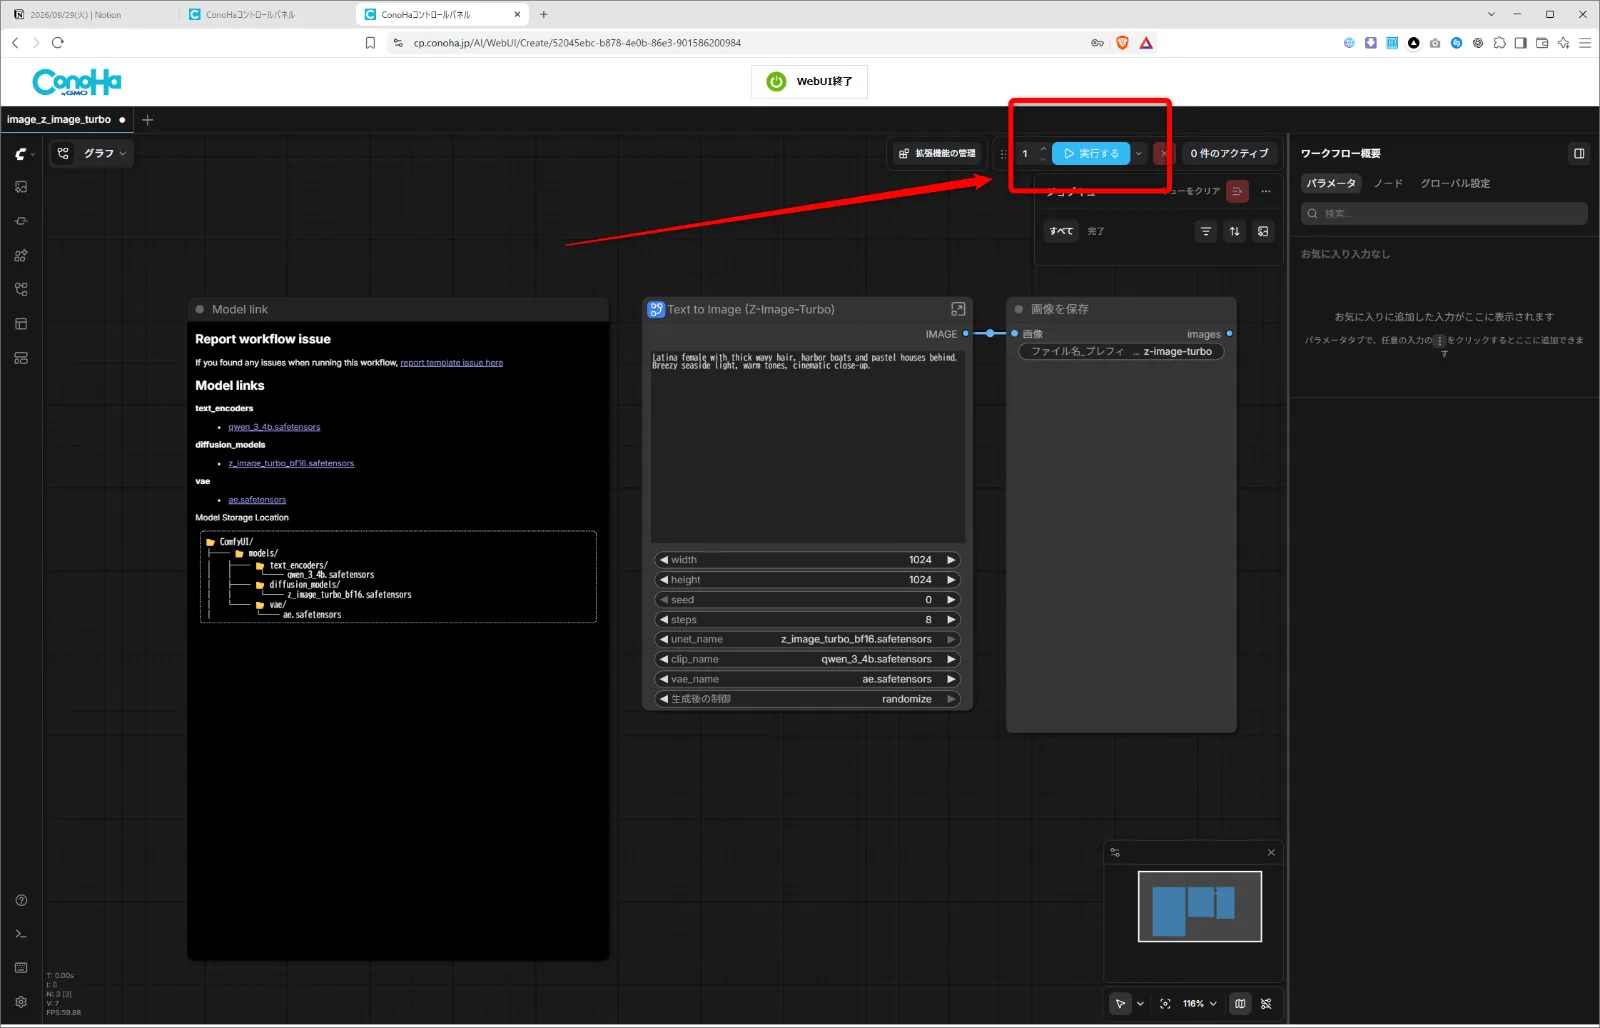Open the 116% zoom dropdown

click(1200, 1004)
